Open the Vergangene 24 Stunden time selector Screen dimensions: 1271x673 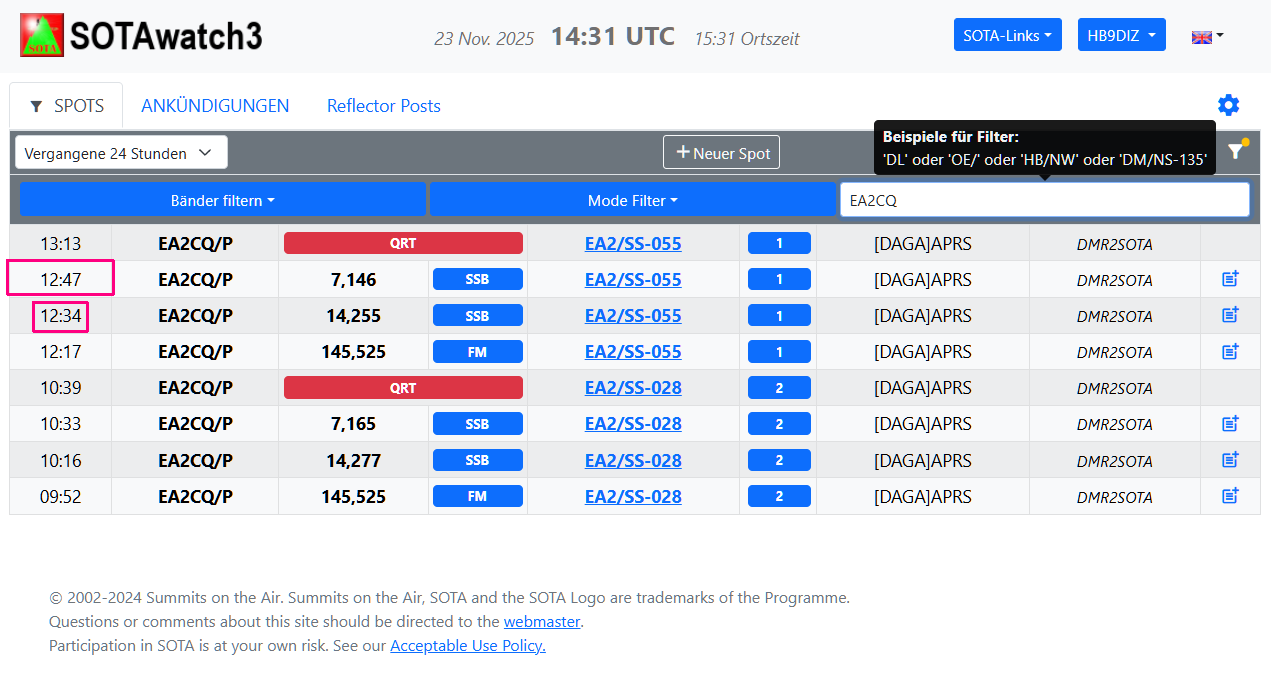click(121, 153)
